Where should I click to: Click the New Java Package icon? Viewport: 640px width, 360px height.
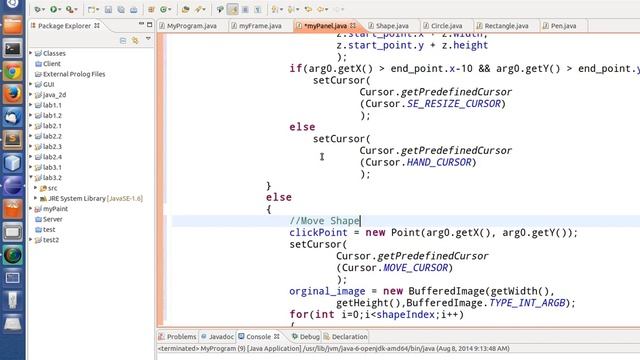(151, 9)
